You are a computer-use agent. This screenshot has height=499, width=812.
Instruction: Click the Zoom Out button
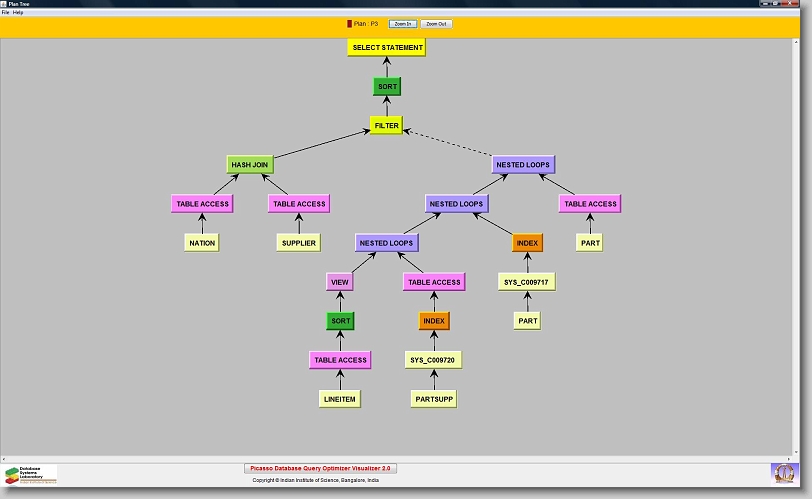point(436,23)
